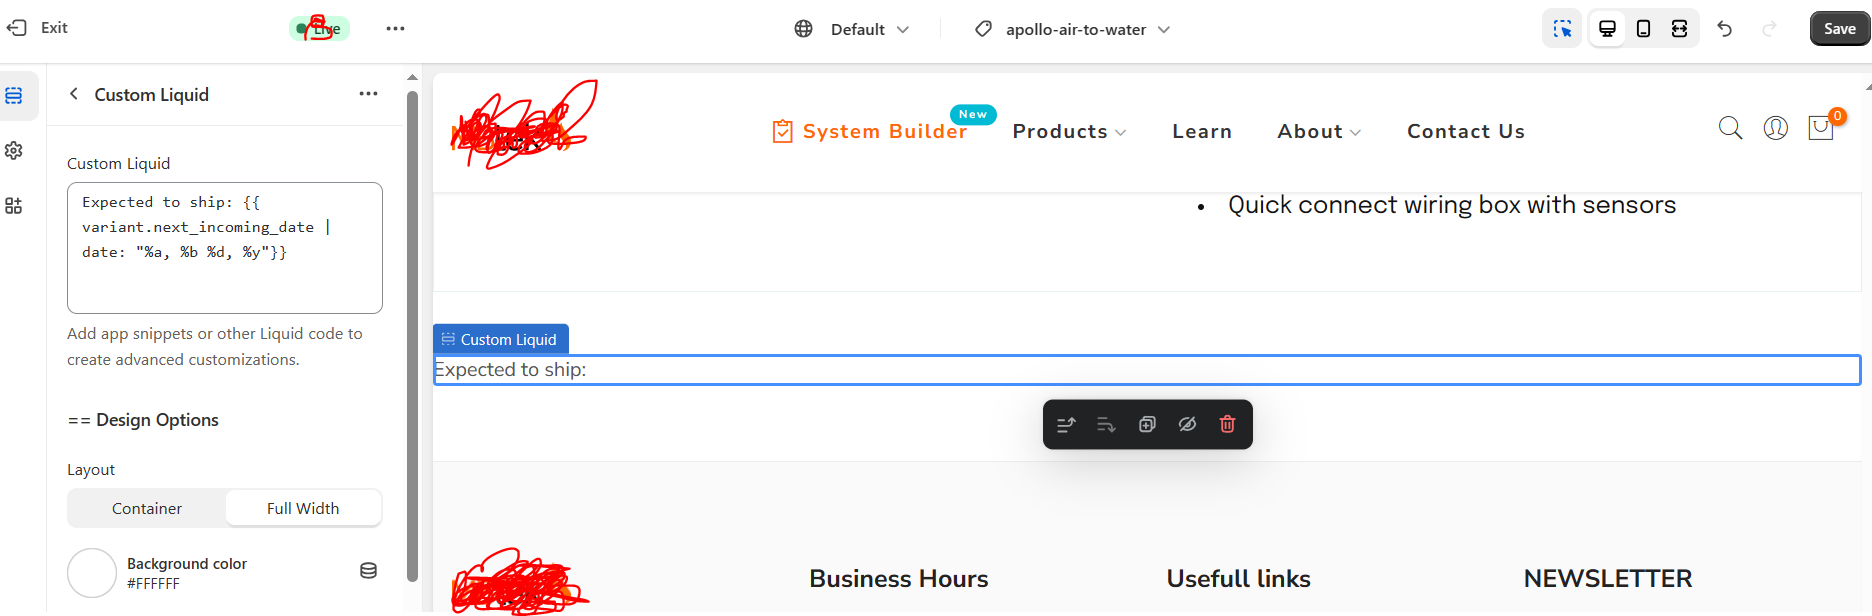The height and width of the screenshot is (616, 1872).
Task: Open the Sections panel icon
Action: click(14, 96)
